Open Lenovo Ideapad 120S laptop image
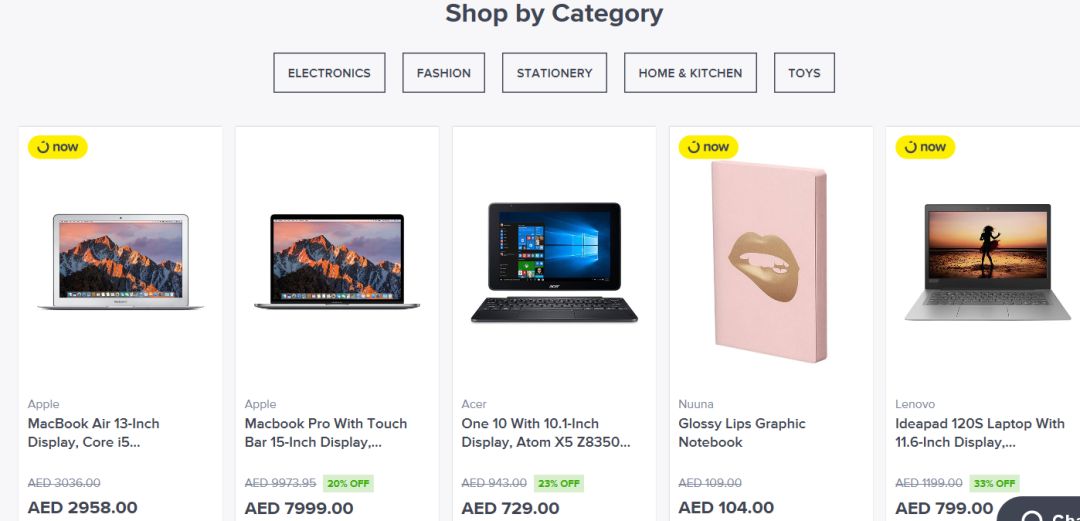Viewport: 1080px width, 521px height. coord(986,262)
